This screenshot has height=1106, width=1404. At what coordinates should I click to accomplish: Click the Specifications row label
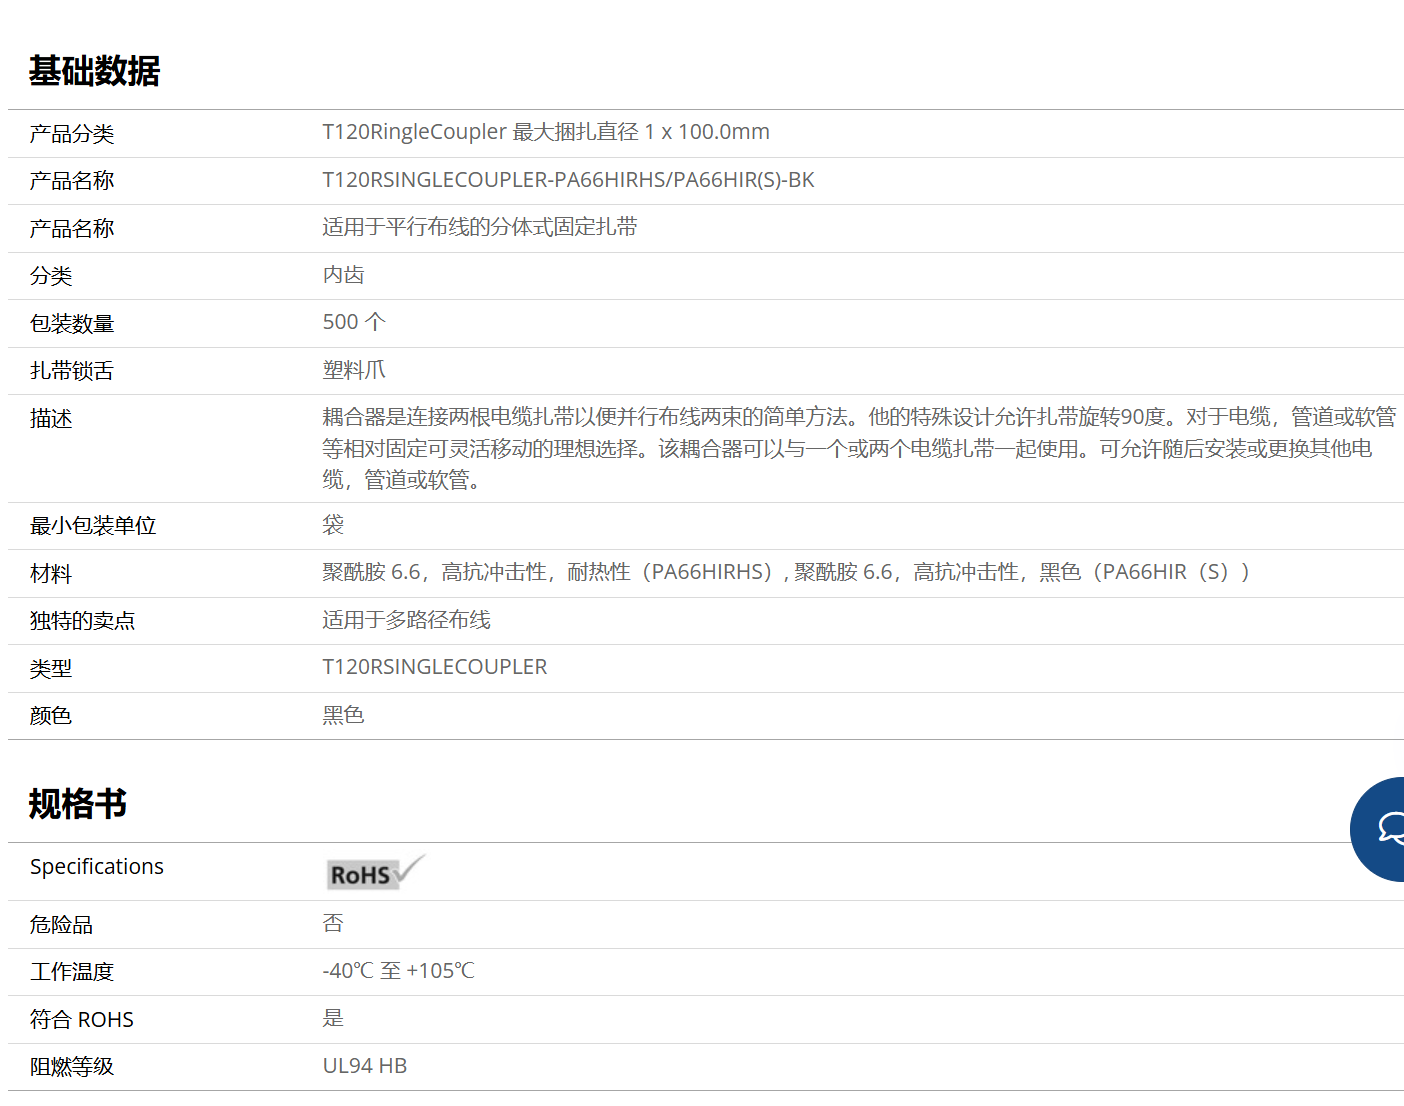(97, 867)
